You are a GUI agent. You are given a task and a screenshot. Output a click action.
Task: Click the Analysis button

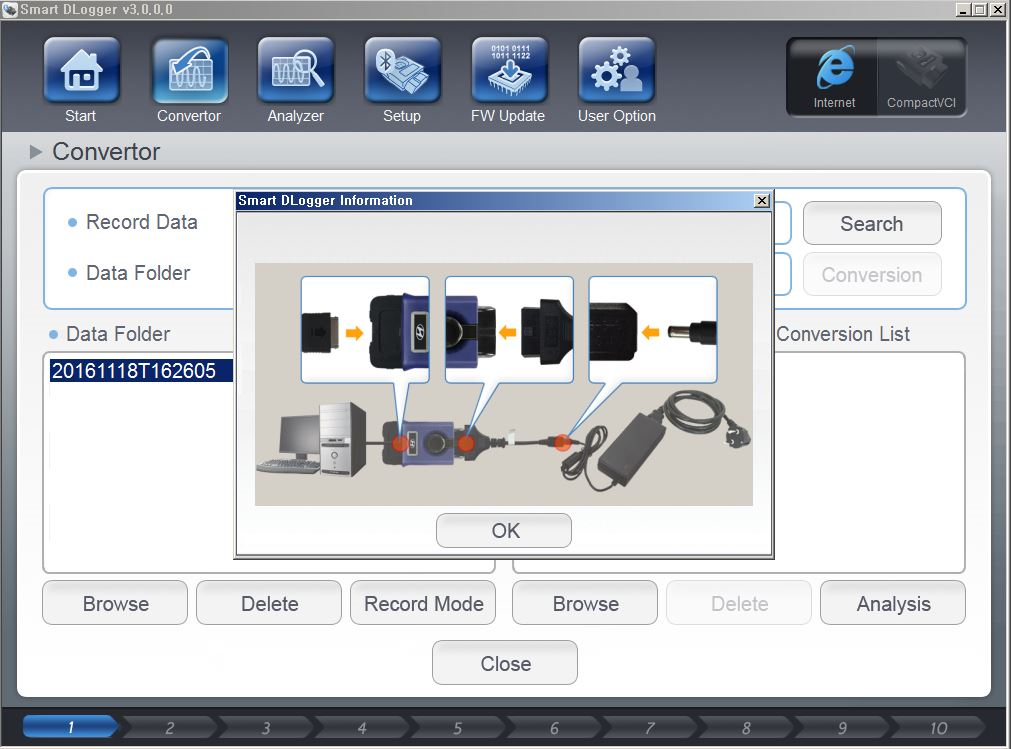pos(893,603)
